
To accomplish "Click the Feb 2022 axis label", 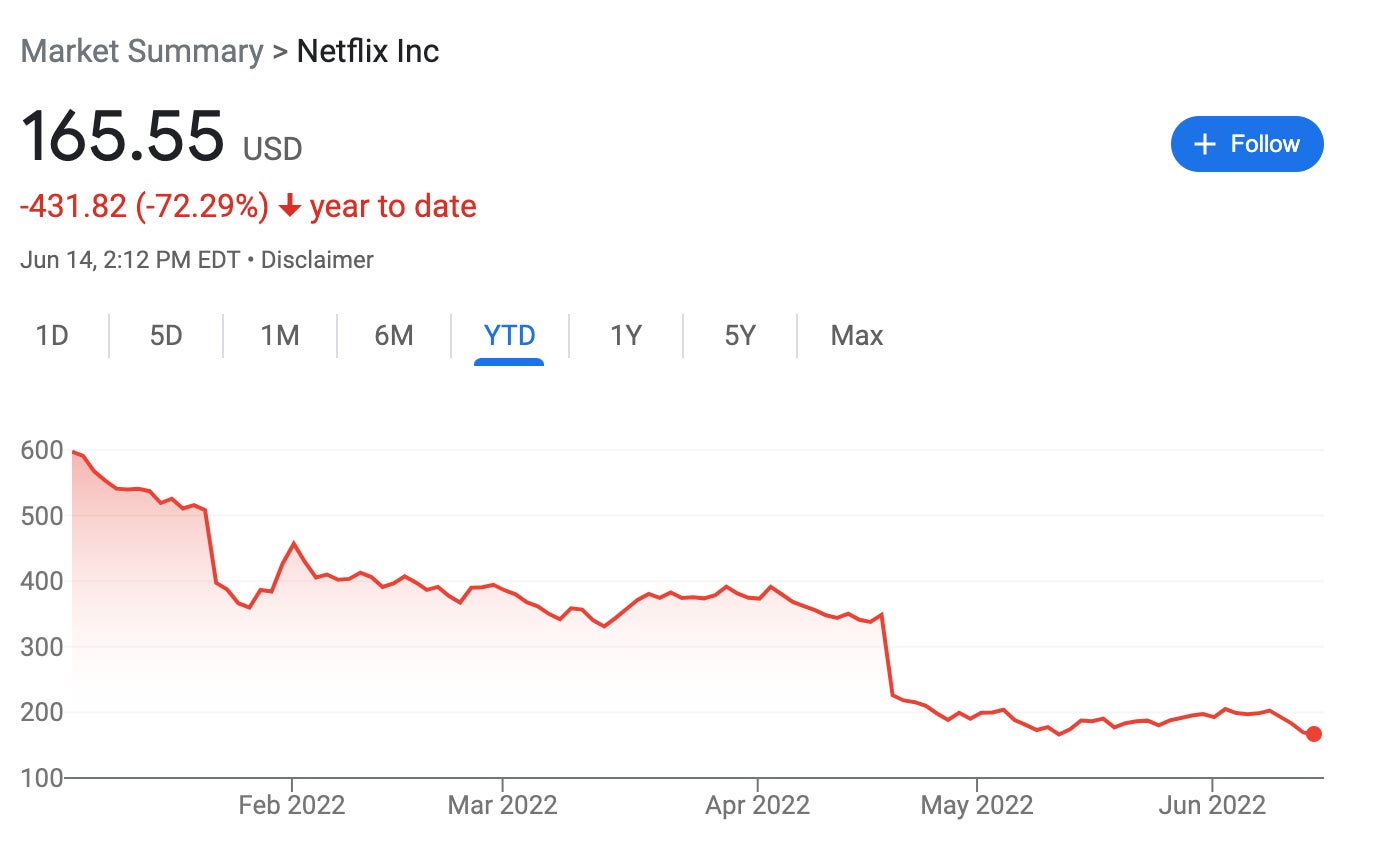I will click(x=292, y=805).
